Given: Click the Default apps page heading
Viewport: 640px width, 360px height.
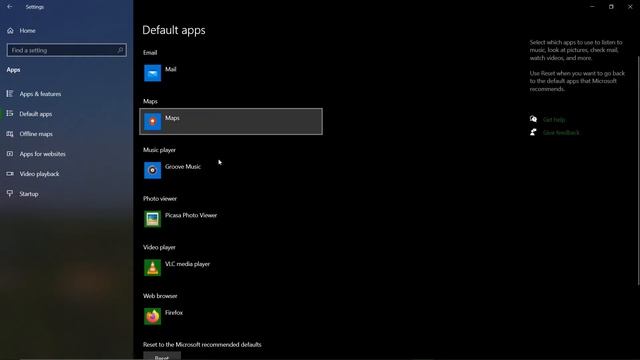Looking at the screenshot, I should pos(174,30).
